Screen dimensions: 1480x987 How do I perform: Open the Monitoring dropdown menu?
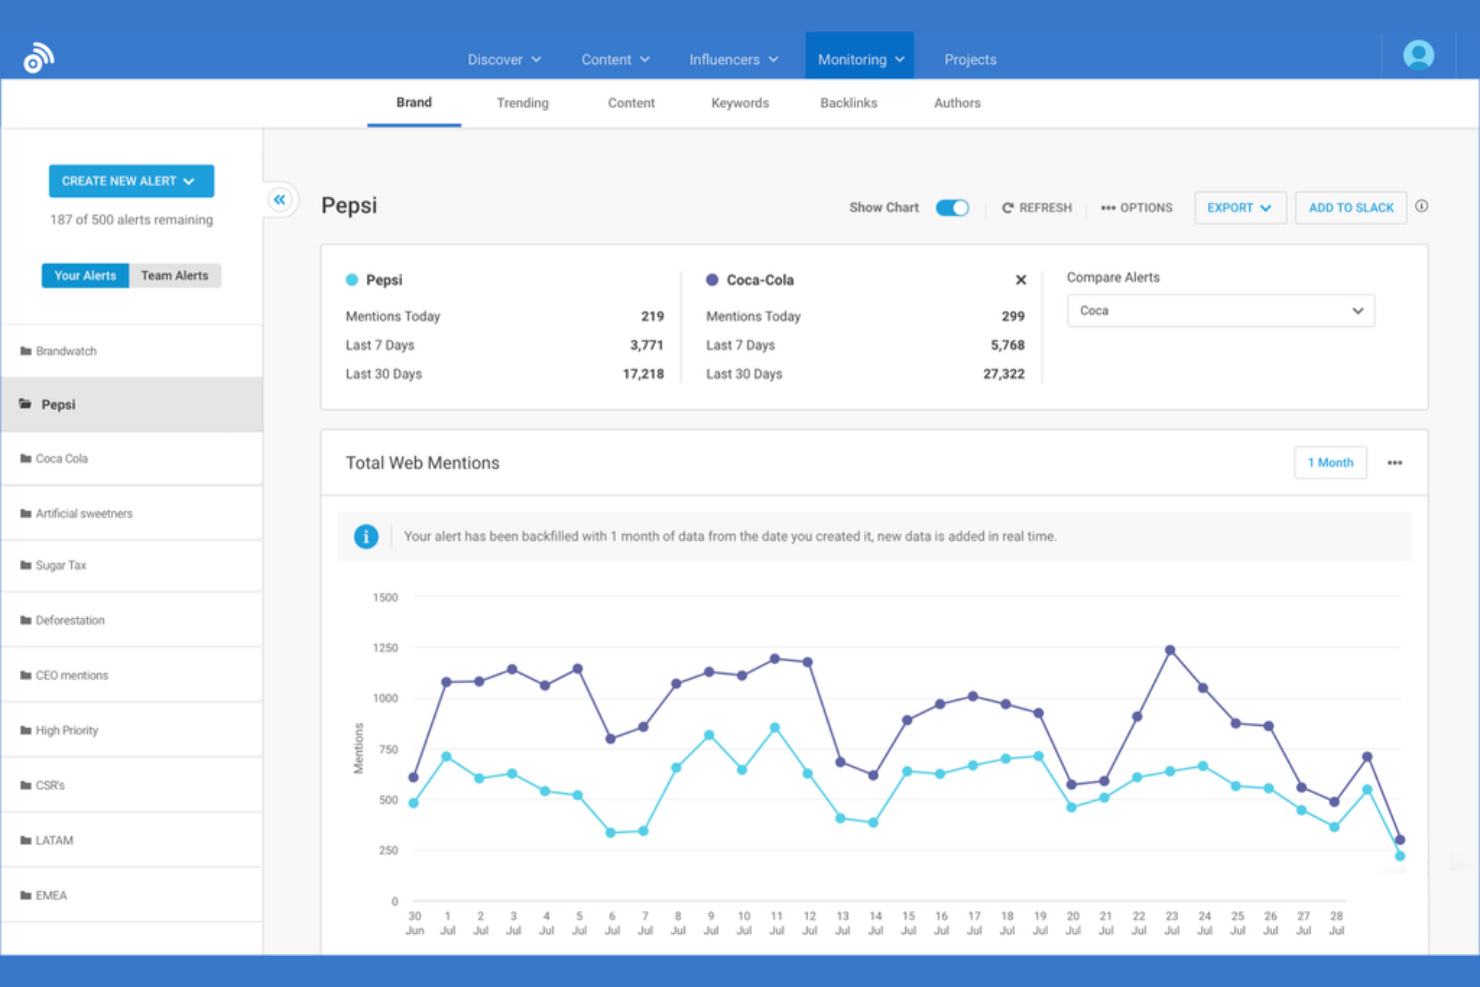pos(860,56)
